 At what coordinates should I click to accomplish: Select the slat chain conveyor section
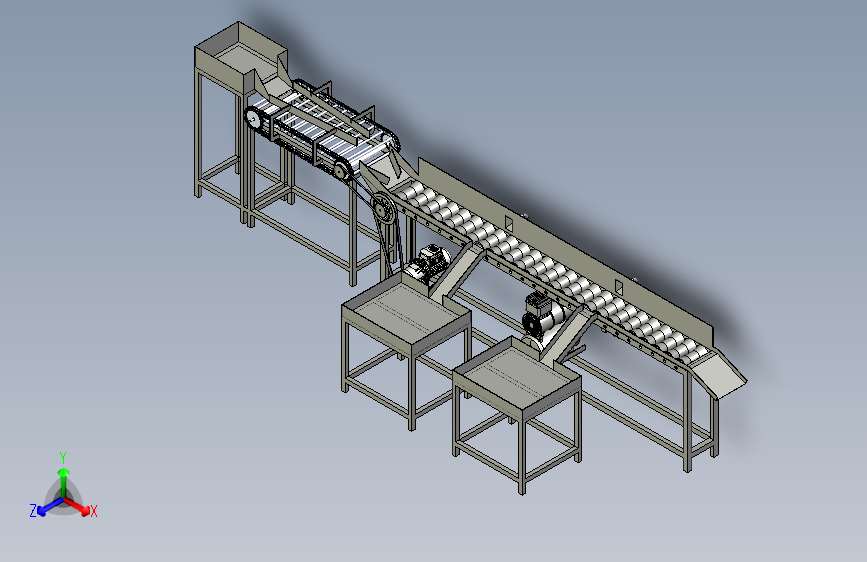point(323,130)
